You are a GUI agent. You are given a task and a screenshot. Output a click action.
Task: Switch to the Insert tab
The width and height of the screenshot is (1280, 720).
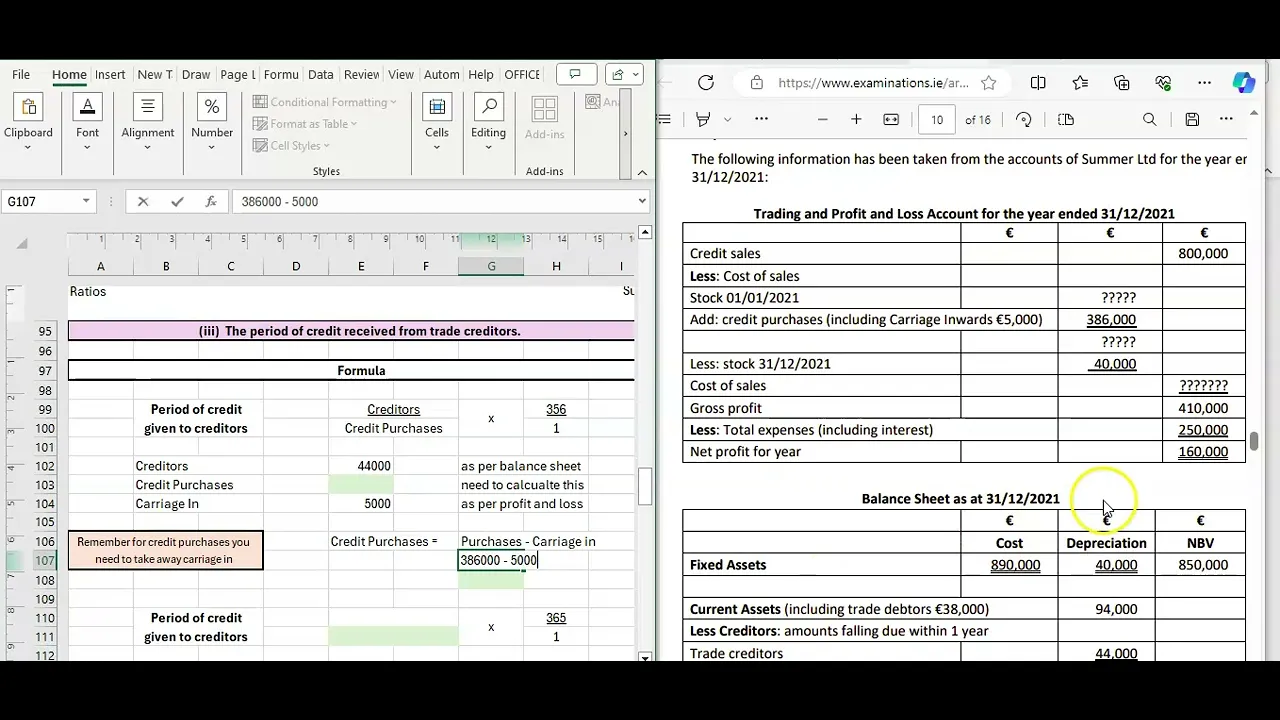pyautogui.click(x=110, y=75)
